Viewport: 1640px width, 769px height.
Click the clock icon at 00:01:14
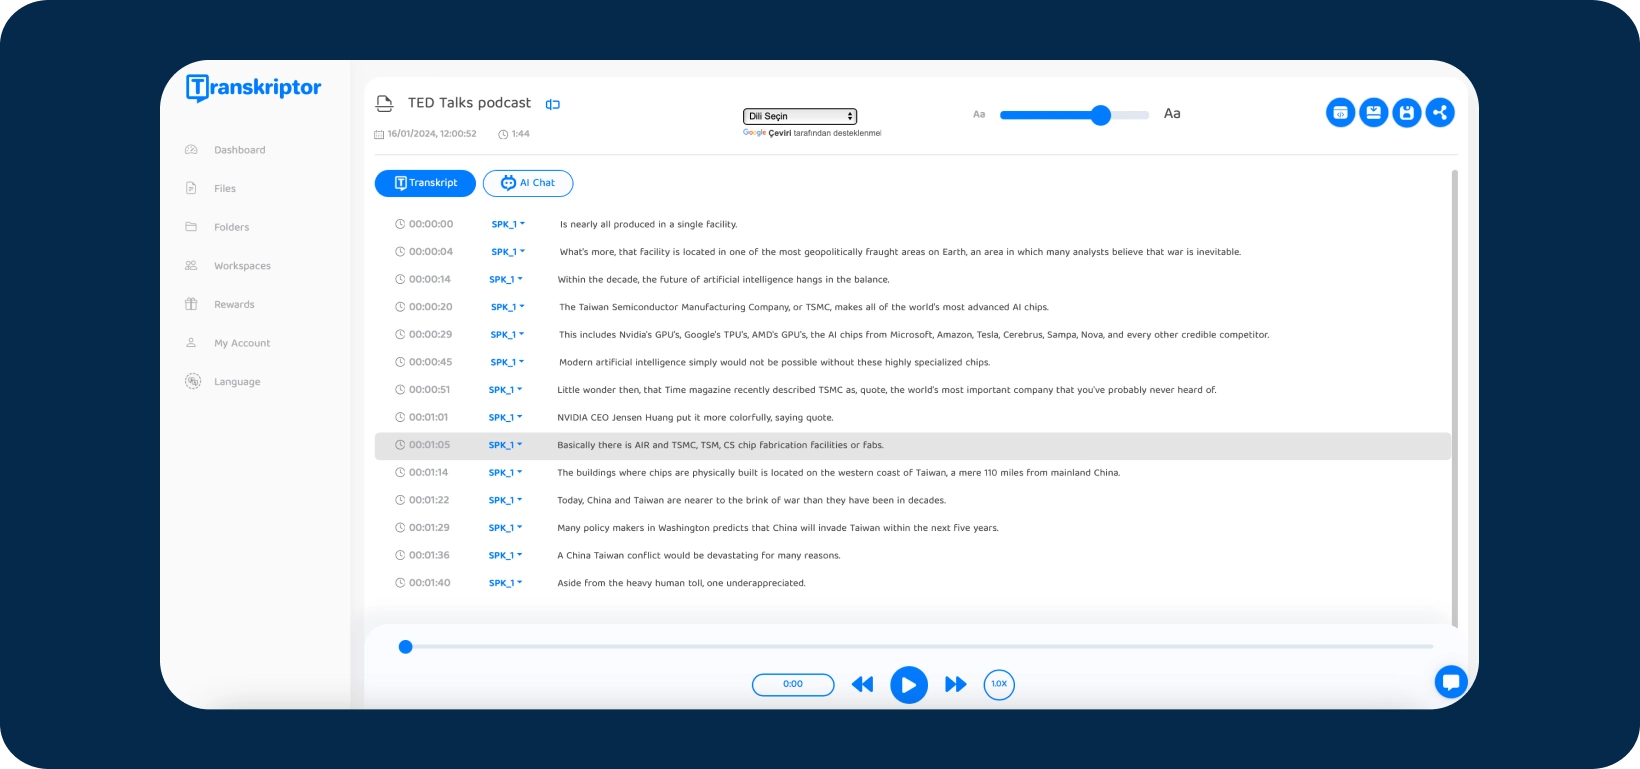(x=400, y=473)
